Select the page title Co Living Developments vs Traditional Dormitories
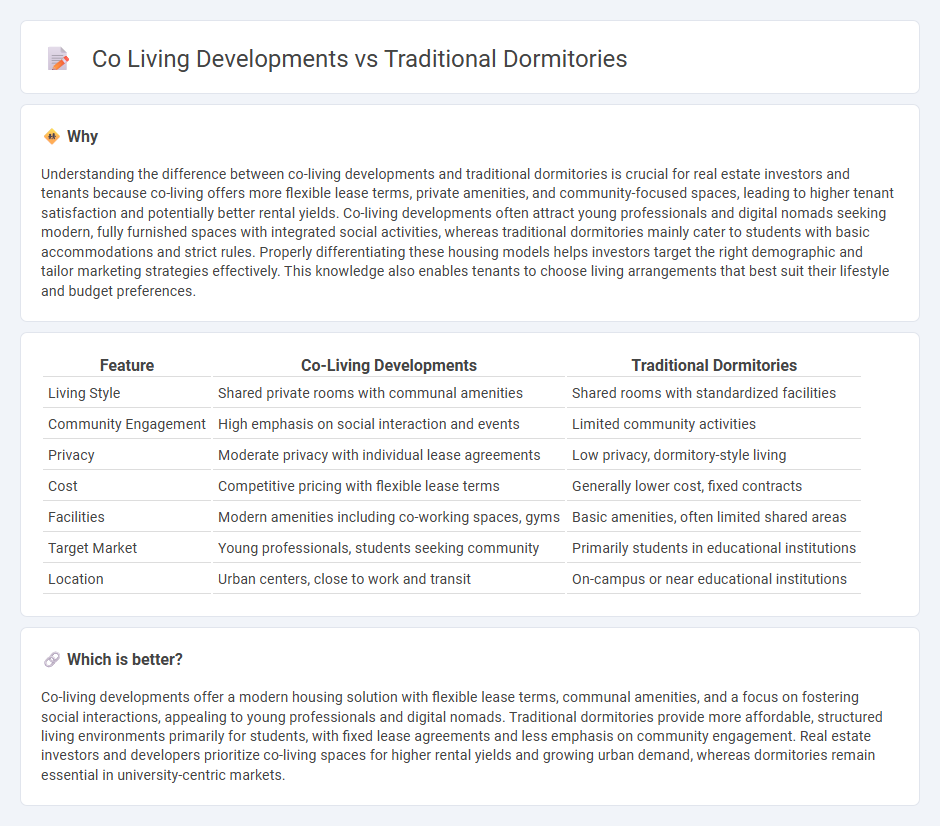Viewport: 940px width, 826px height. pyautogui.click(x=359, y=59)
